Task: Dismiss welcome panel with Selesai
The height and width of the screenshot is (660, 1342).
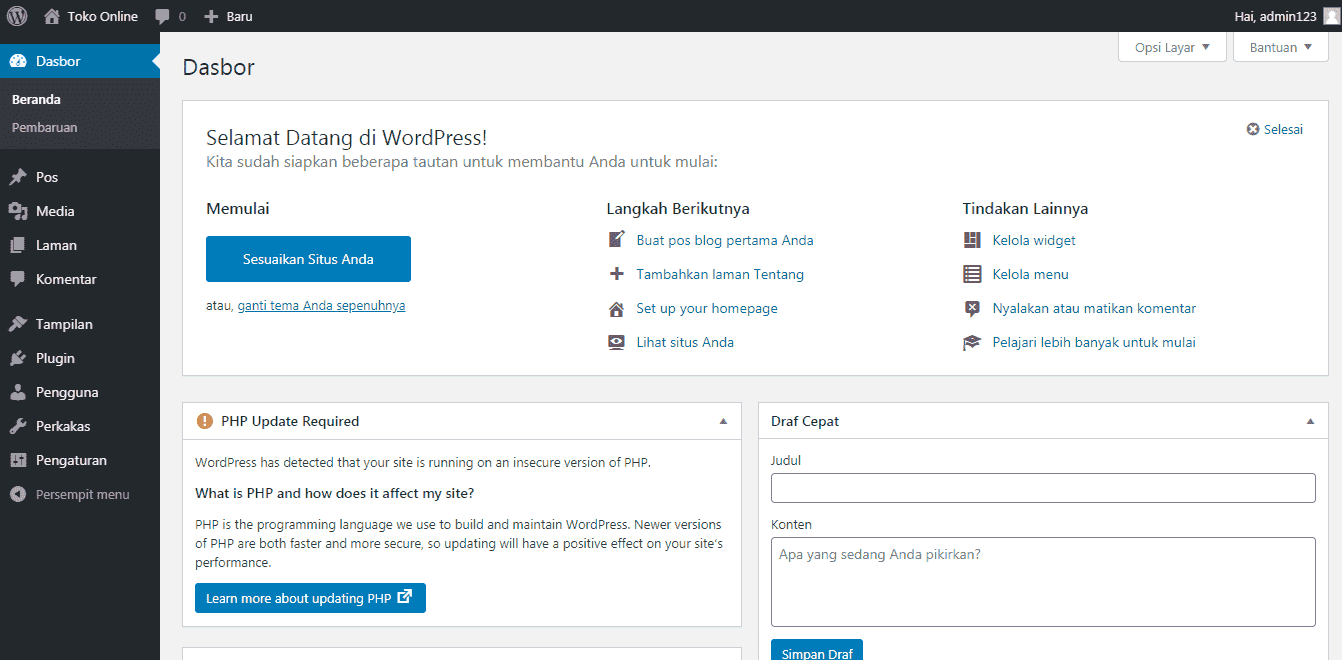Action: (x=1275, y=129)
